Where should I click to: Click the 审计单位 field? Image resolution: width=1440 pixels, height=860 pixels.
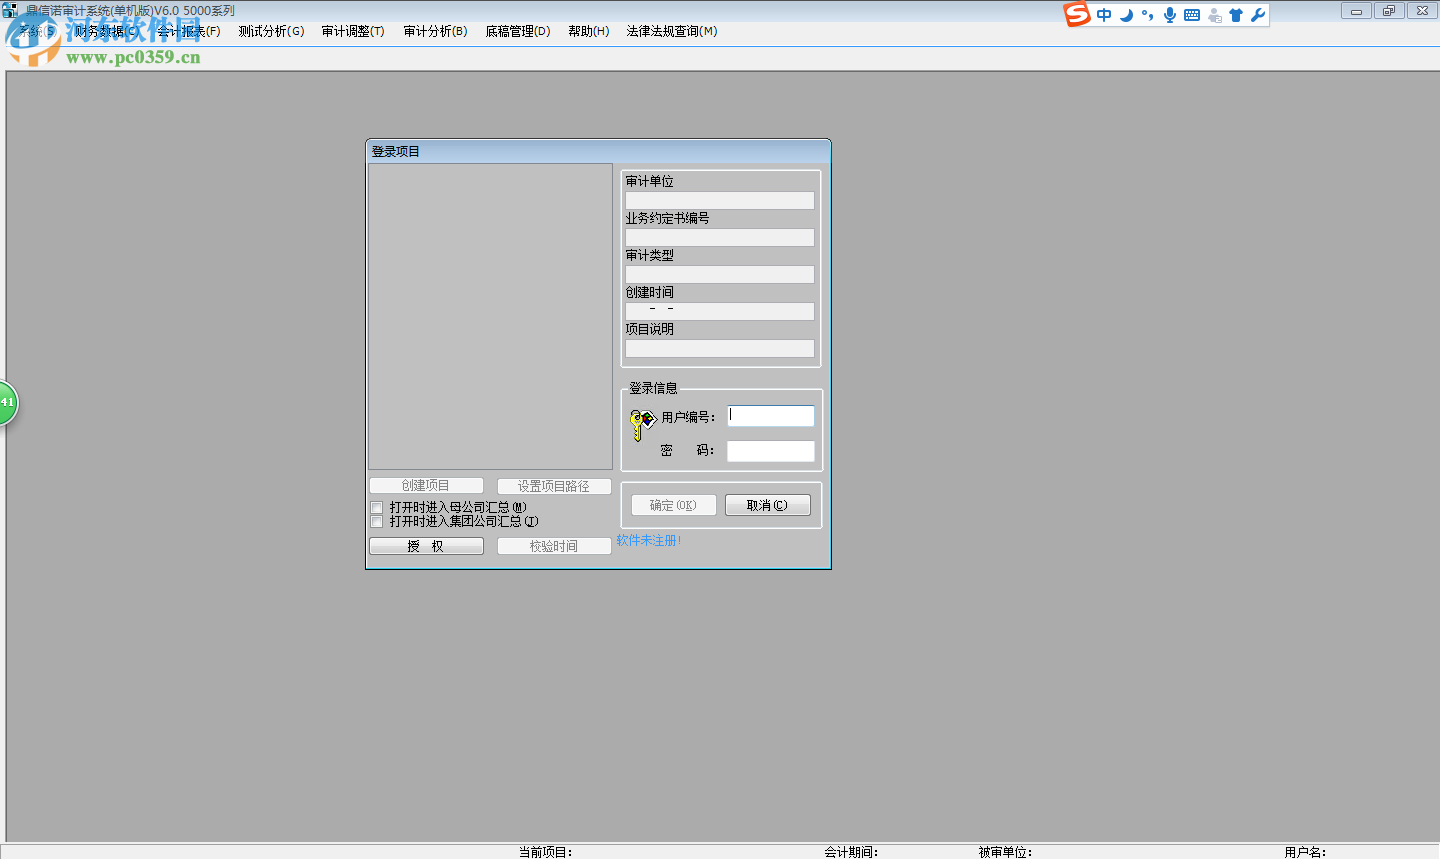click(720, 201)
